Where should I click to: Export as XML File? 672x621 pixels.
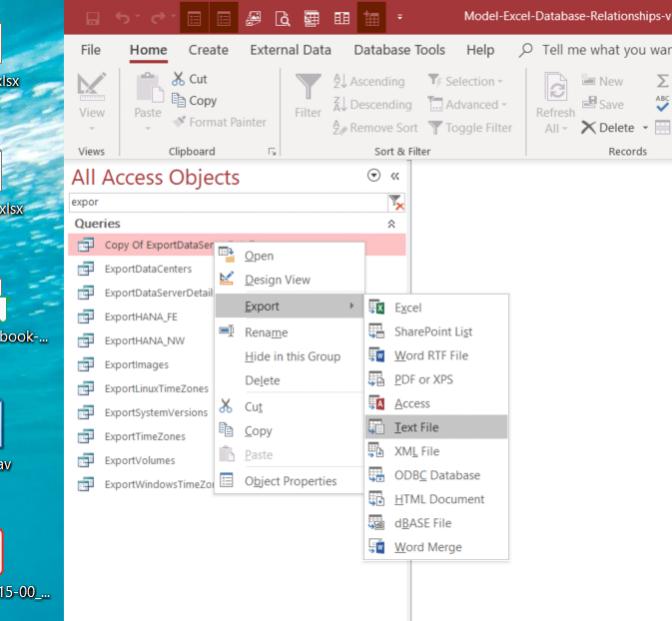click(436, 451)
